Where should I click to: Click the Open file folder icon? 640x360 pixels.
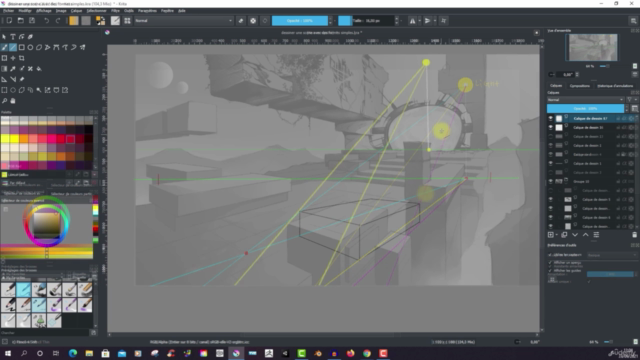pyautogui.click(x=20, y=20)
